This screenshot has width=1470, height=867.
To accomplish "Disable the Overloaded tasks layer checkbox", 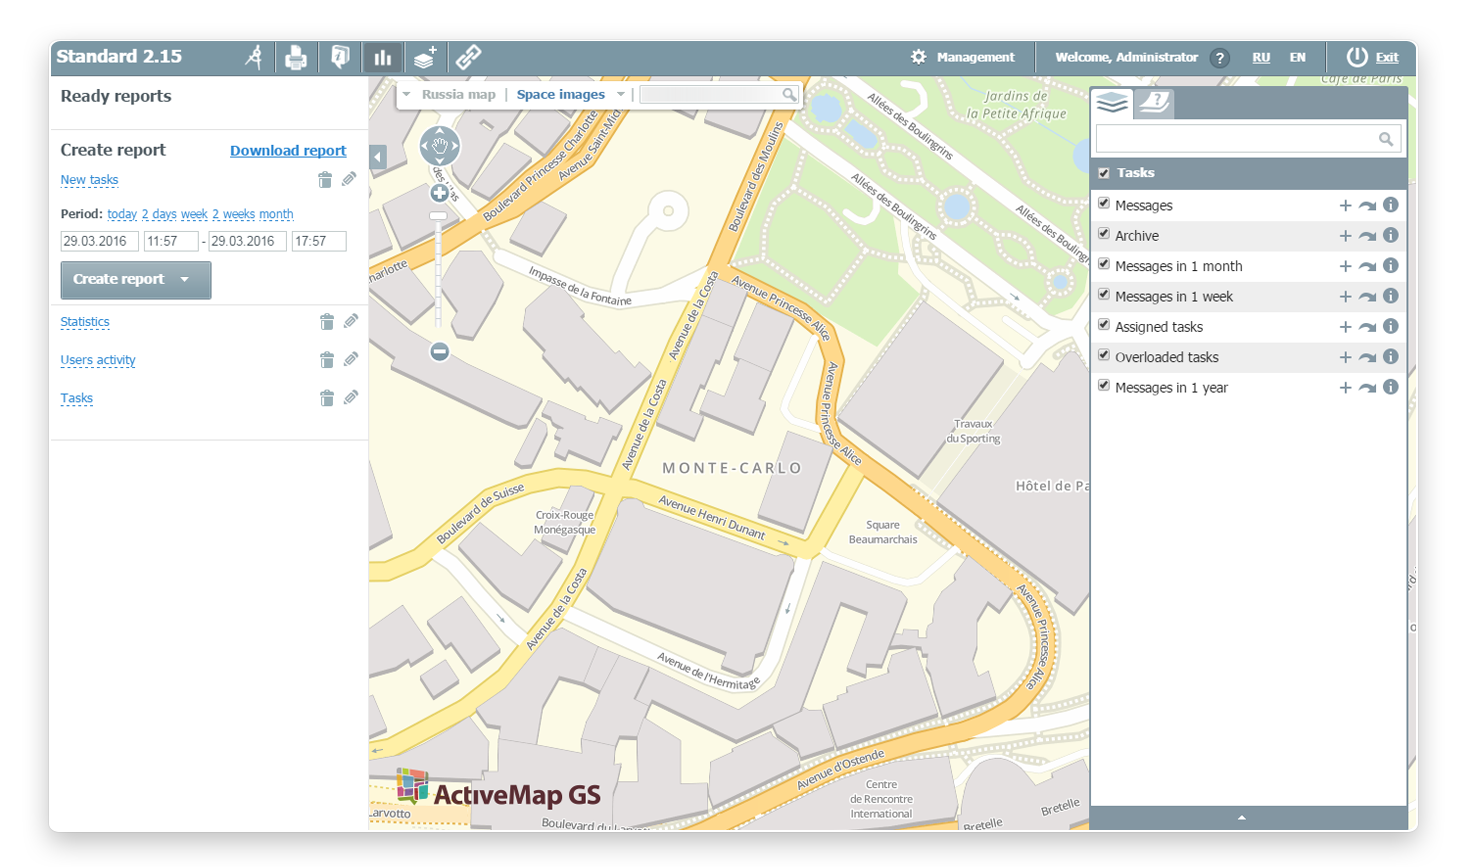I will pyautogui.click(x=1104, y=355).
